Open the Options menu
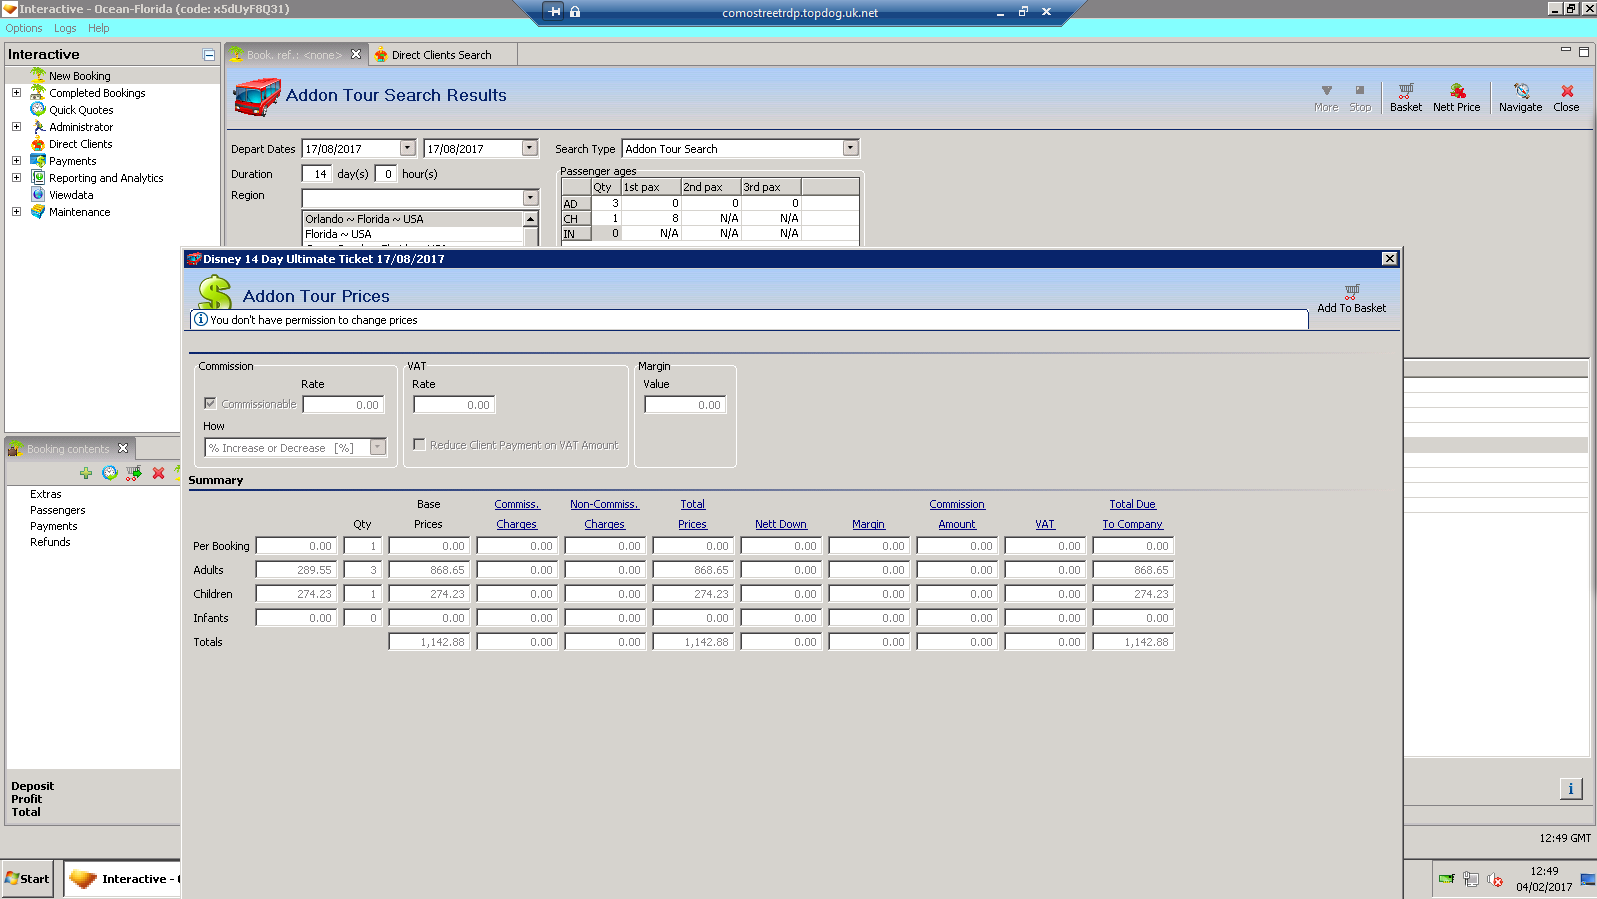Viewport: 1597px width, 899px height. (24, 28)
